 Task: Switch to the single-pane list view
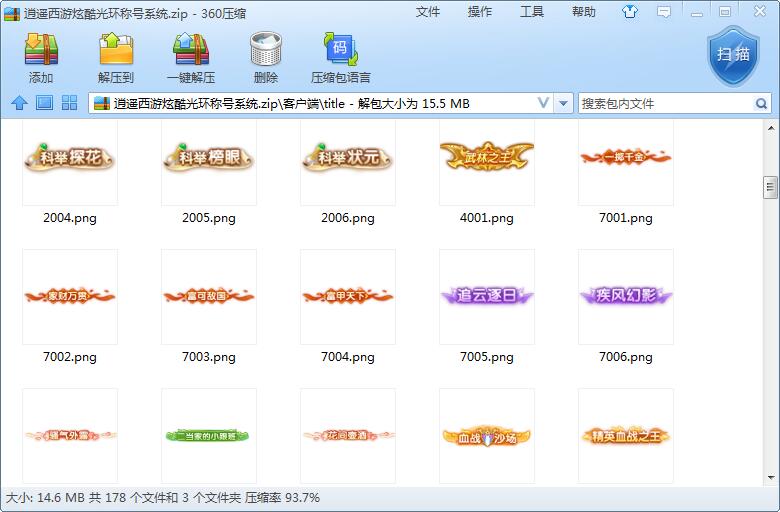44,103
